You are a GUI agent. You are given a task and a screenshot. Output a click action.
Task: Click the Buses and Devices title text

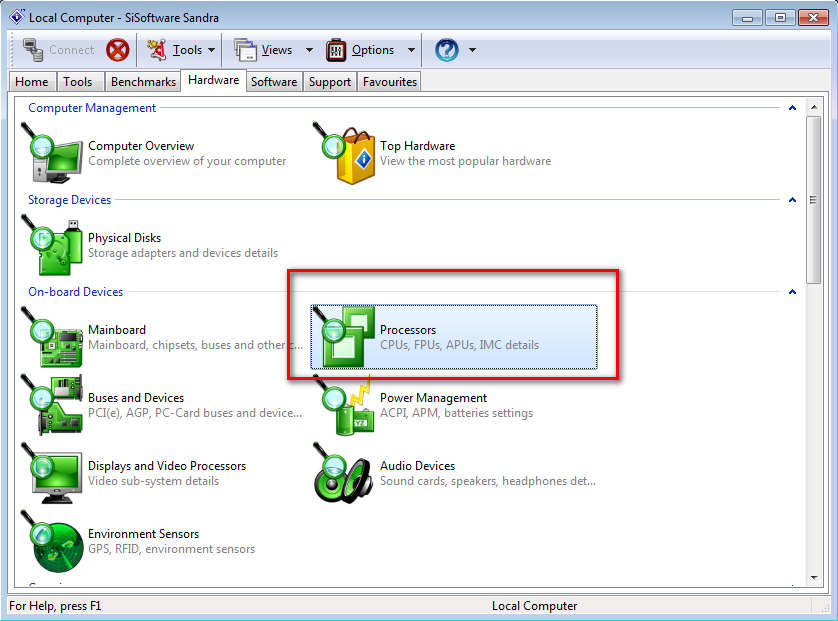point(136,398)
